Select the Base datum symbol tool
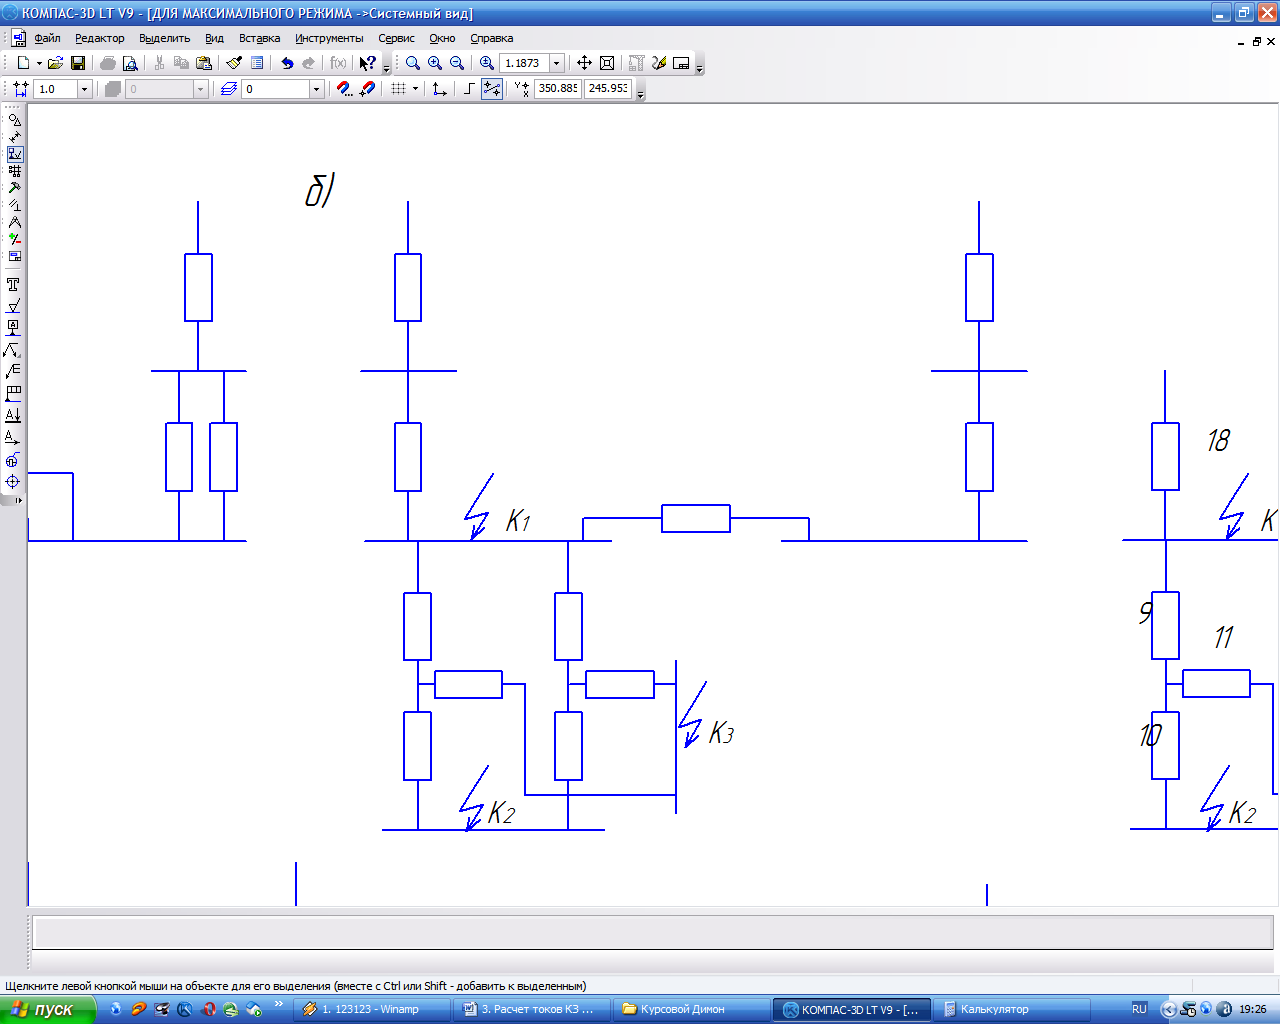Image resolution: width=1280 pixels, height=1024 pixels. coord(13,327)
